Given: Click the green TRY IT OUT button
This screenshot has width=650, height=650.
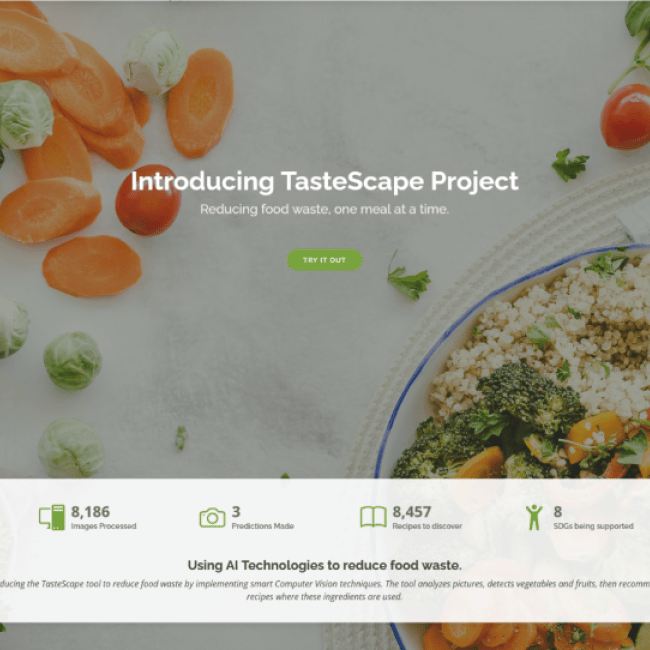Looking at the screenshot, I should (x=325, y=260).
